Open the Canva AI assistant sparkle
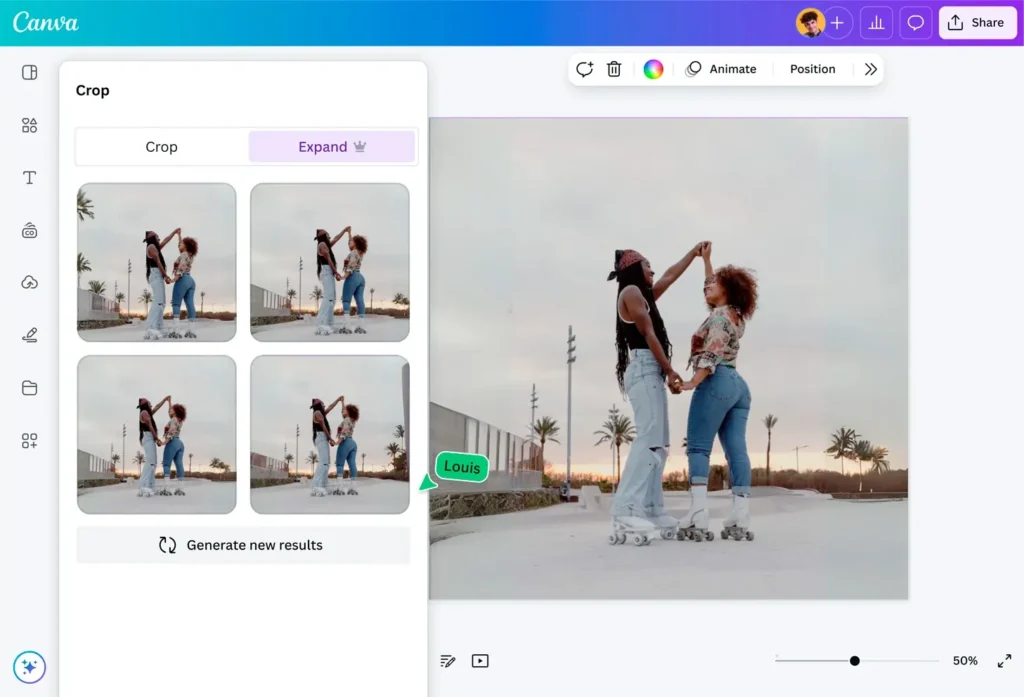This screenshot has width=1024, height=697. (x=29, y=667)
